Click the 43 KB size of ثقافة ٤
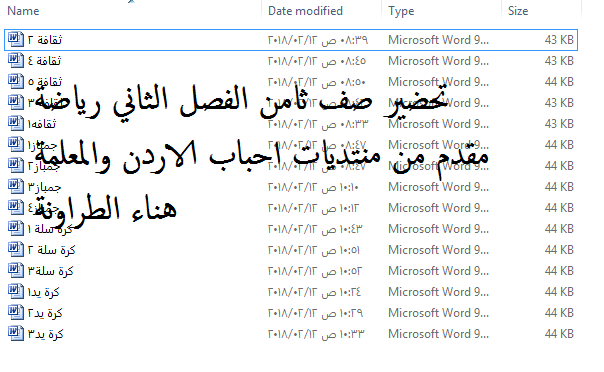604x372 pixels. tap(559, 61)
